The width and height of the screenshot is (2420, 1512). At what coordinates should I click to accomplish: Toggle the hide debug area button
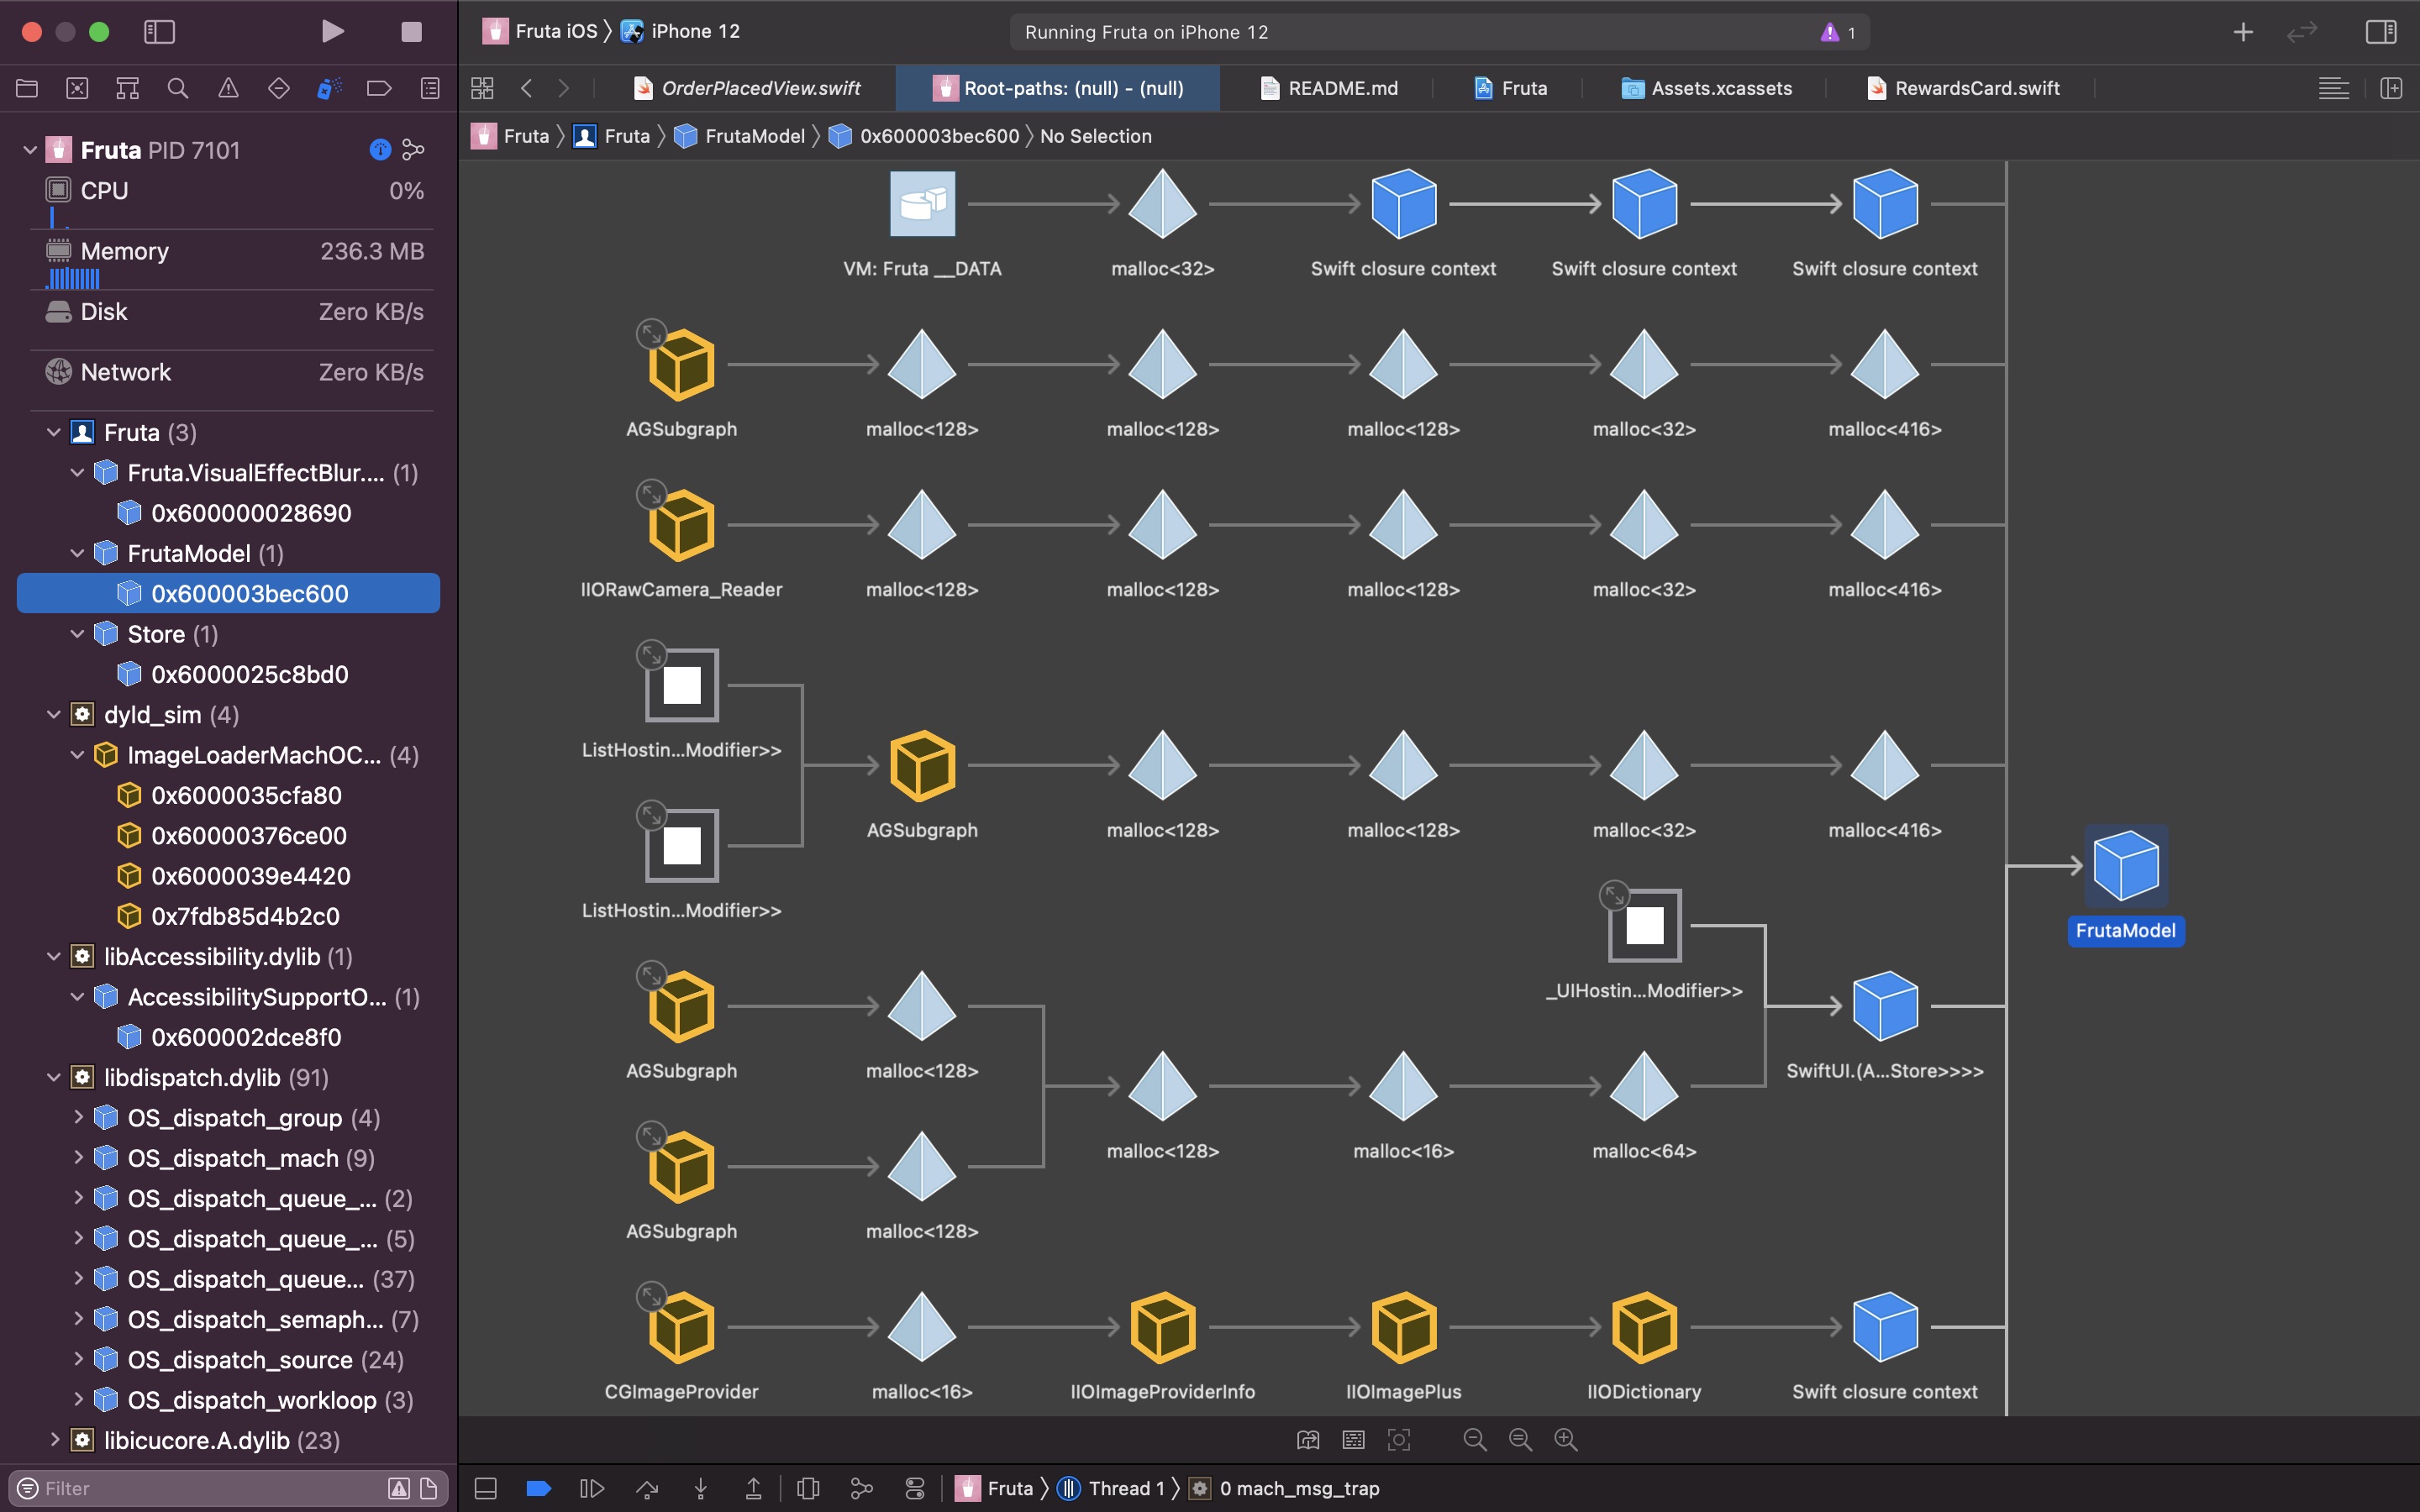tap(485, 1488)
